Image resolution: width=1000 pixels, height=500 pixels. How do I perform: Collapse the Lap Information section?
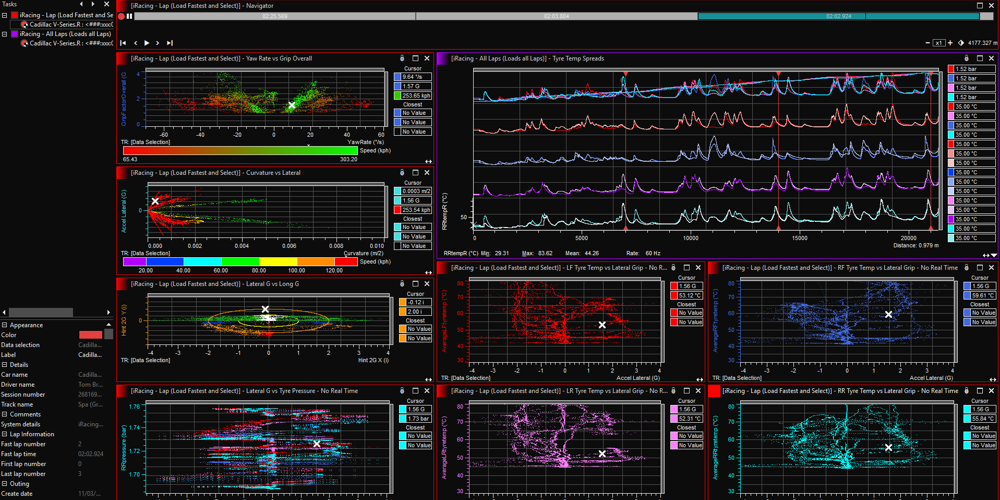[4, 434]
